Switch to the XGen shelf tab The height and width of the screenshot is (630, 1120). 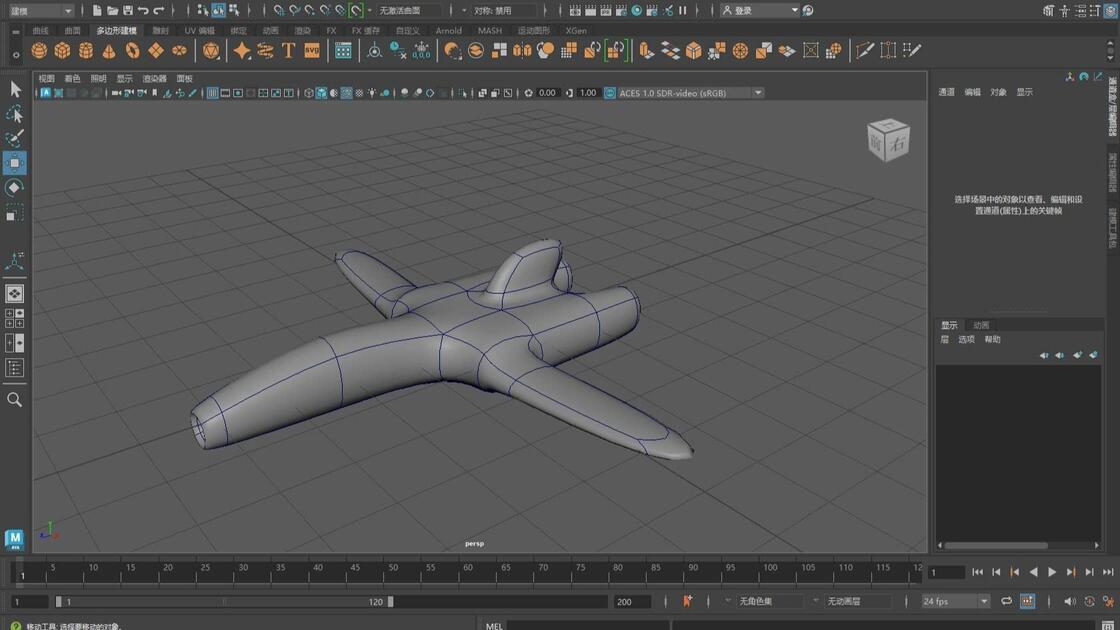576,31
